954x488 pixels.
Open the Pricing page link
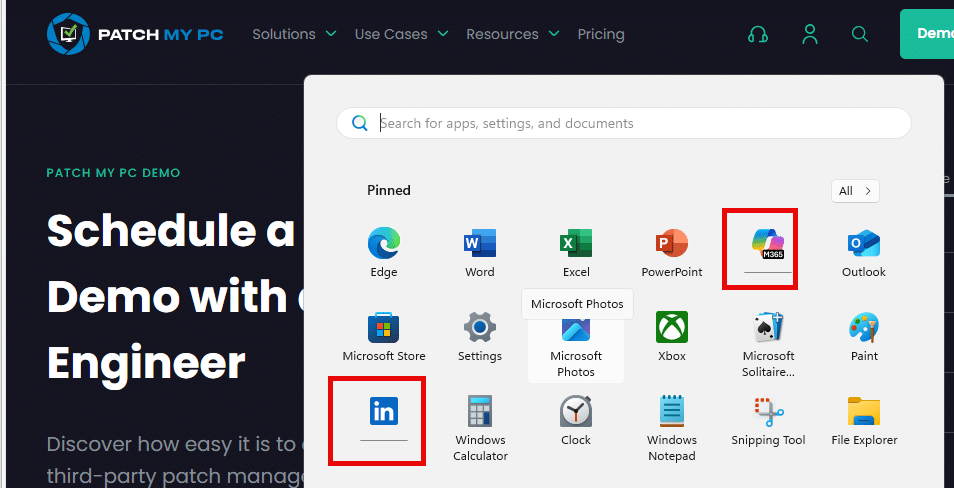[x=601, y=34]
